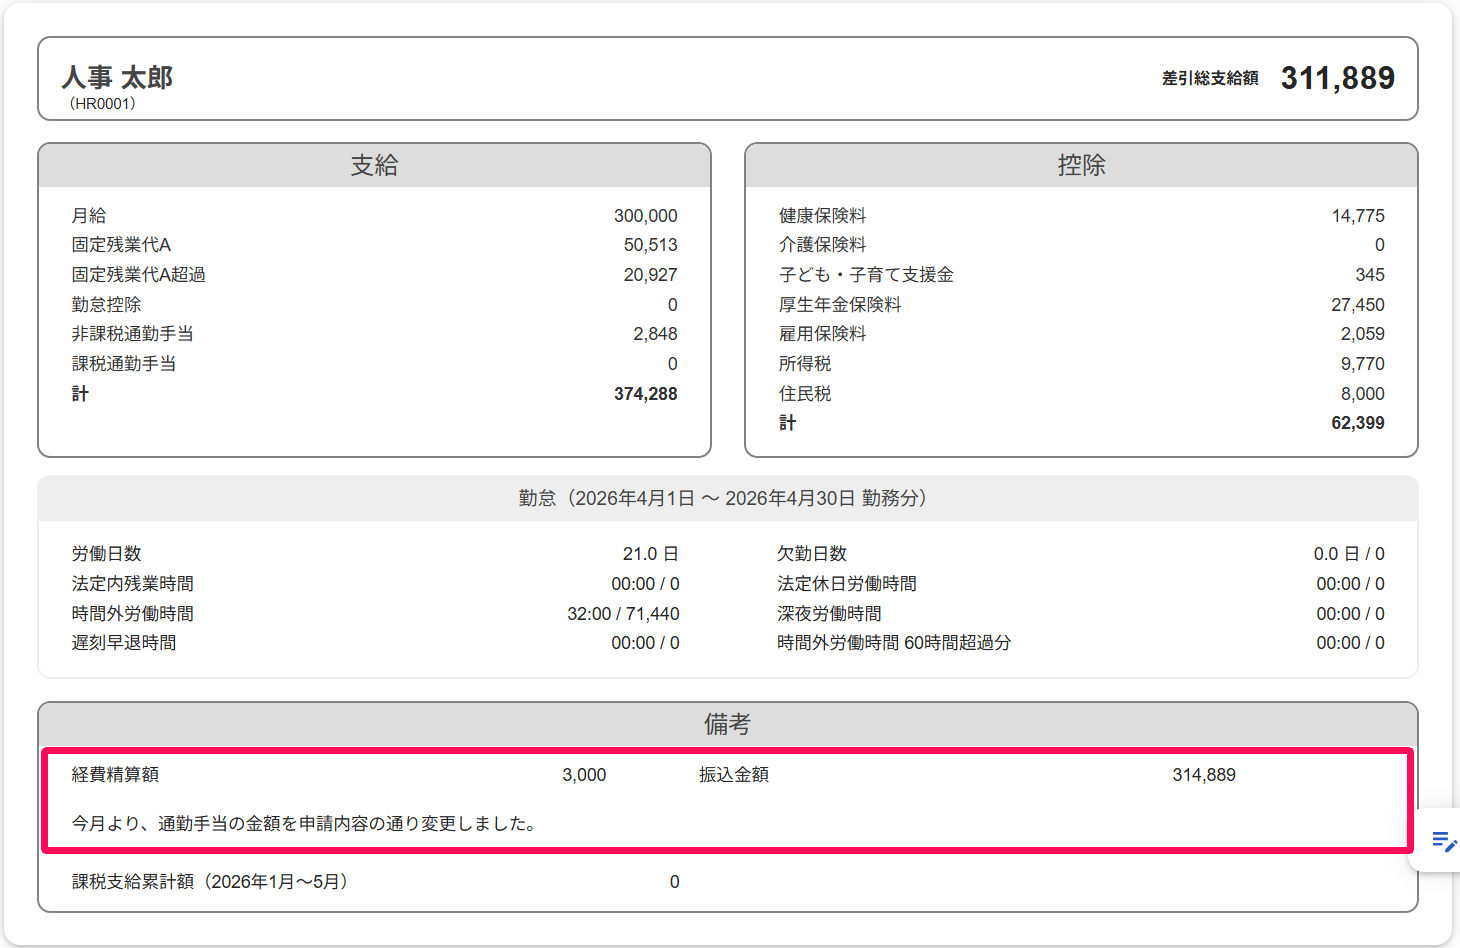Click the 差引総支給額 label
Viewport: 1460px width, 948px height.
click(1210, 78)
